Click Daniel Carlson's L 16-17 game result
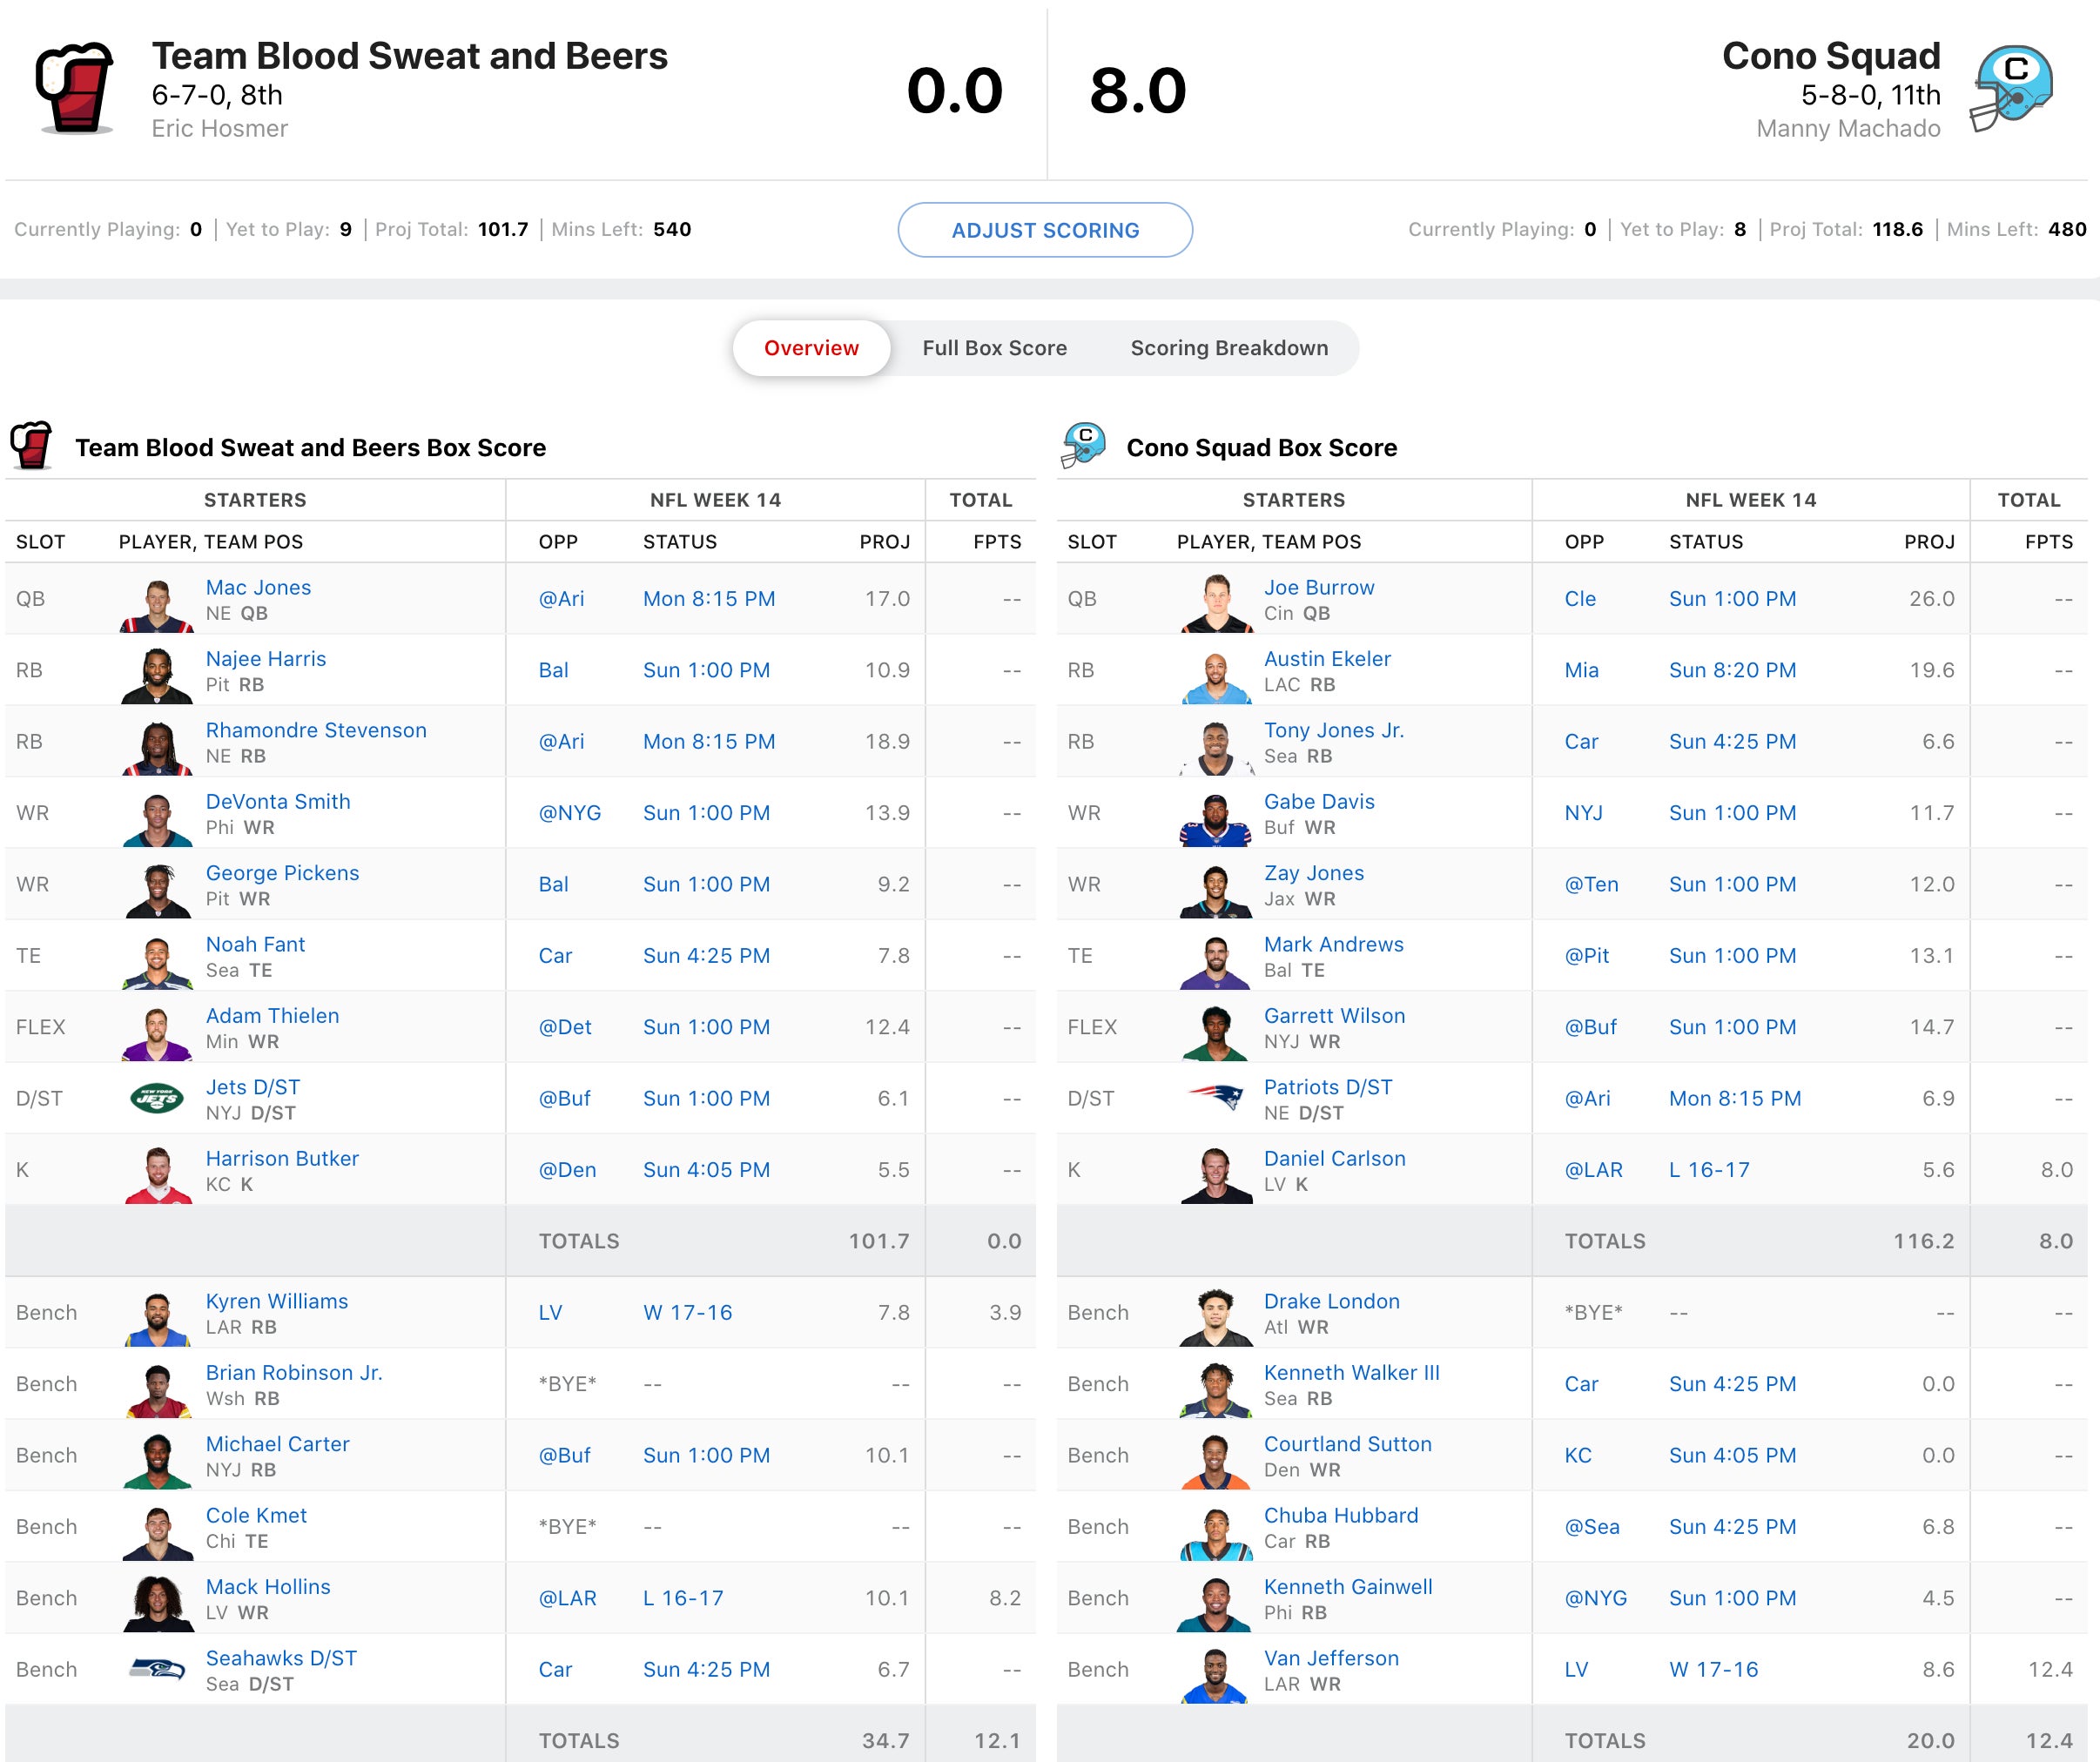The width and height of the screenshot is (2100, 1762). point(1709,1170)
